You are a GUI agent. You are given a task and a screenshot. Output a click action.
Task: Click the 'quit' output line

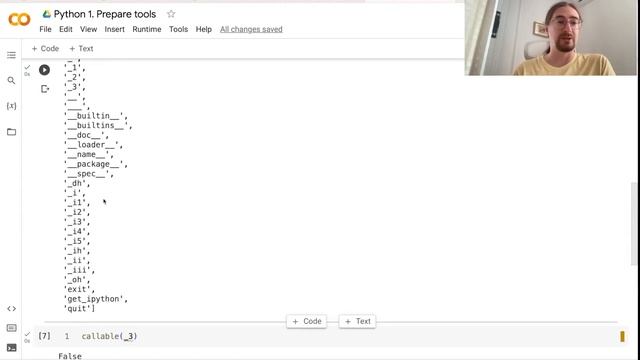(79, 309)
